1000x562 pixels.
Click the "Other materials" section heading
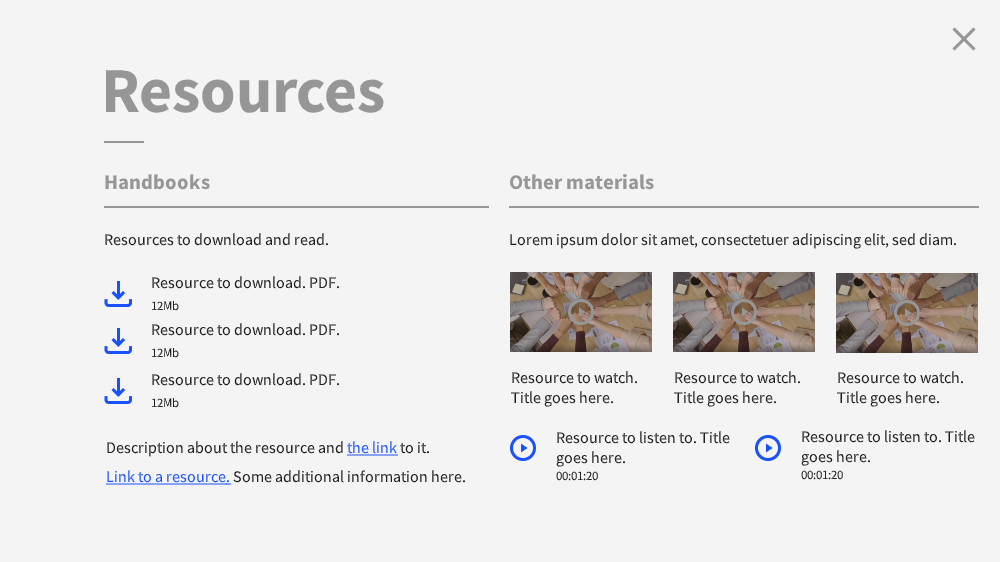pyautogui.click(x=582, y=182)
